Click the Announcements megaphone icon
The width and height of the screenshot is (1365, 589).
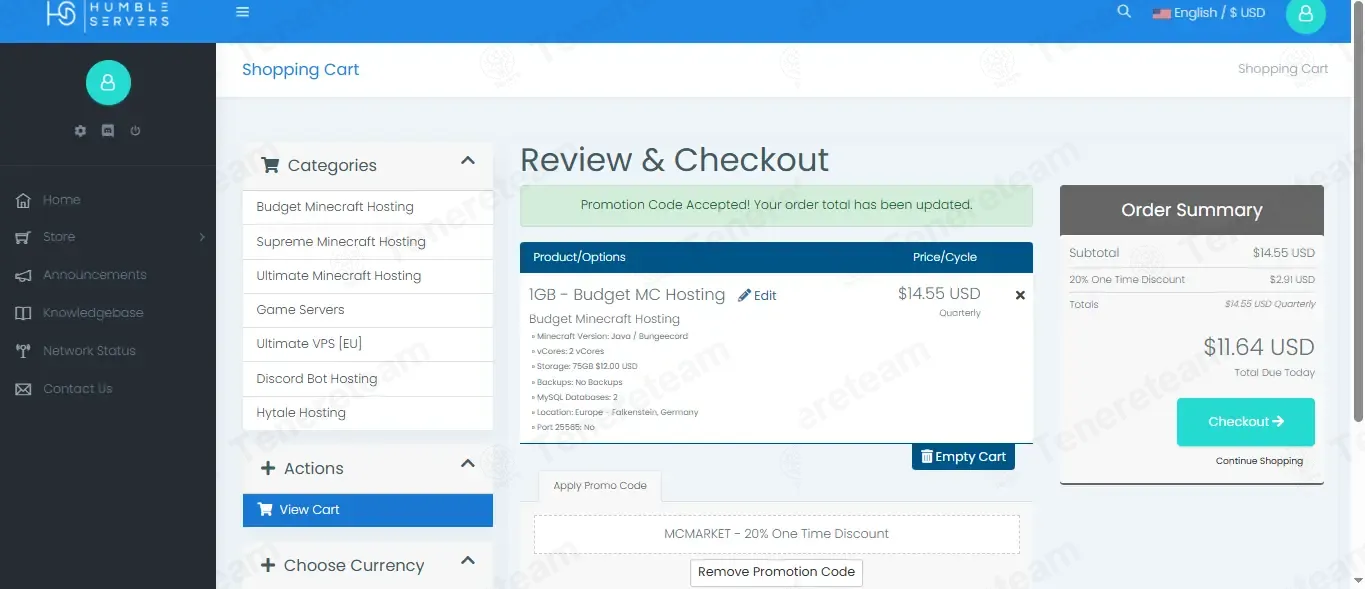click(23, 275)
